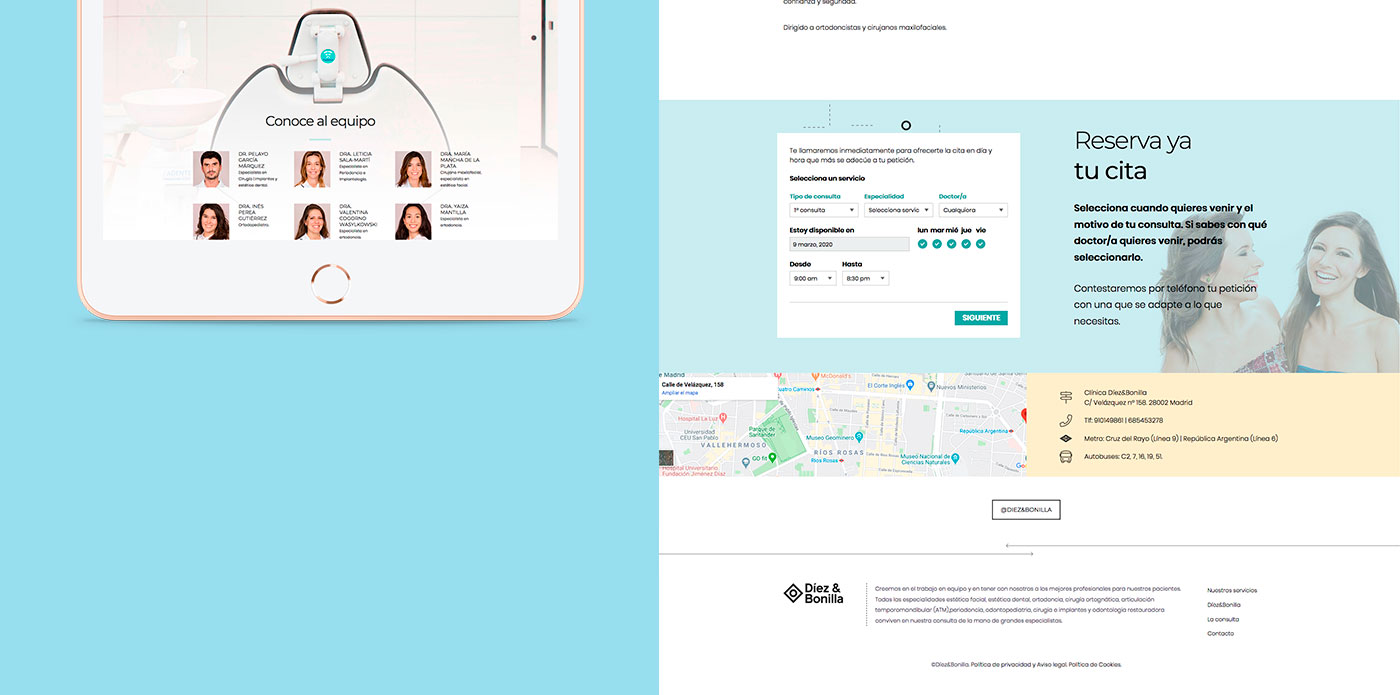1400x695 pixels.
Task: Click Dra. María Mancha de la Plata's photo
Action: 413,169
